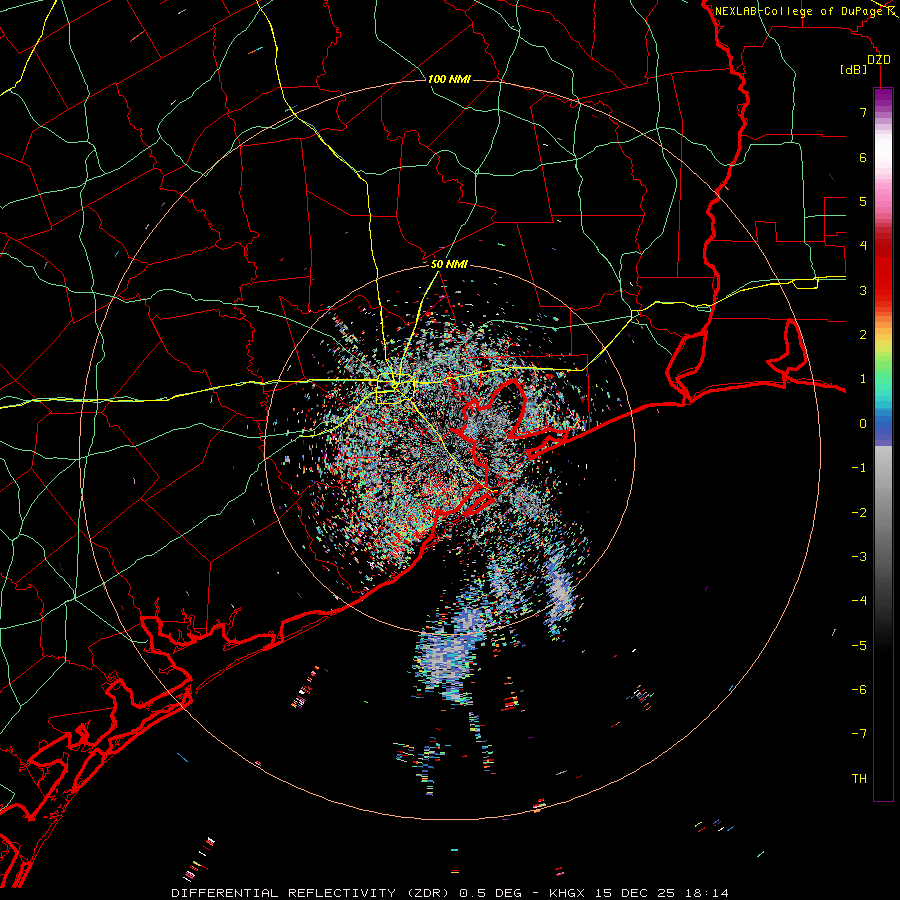Click the -2 dB scale label
This screenshot has height=900, width=900.
pos(859,512)
